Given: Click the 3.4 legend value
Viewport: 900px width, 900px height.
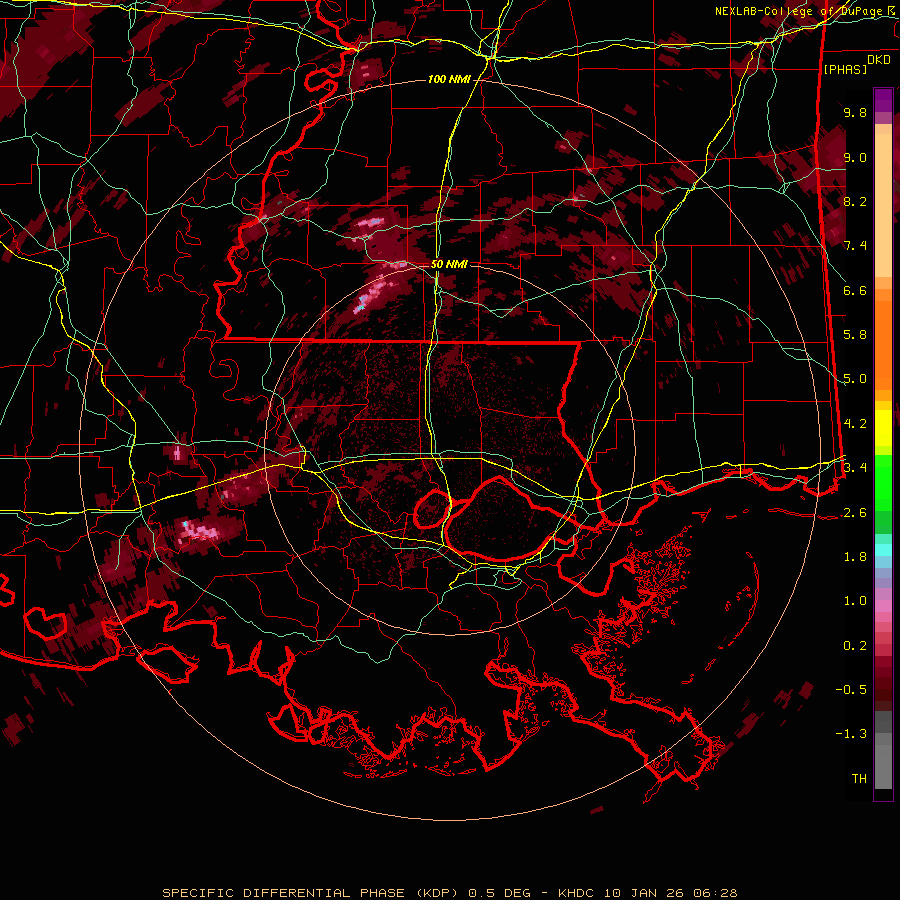Looking at the screenshot, I should (855, 468).
